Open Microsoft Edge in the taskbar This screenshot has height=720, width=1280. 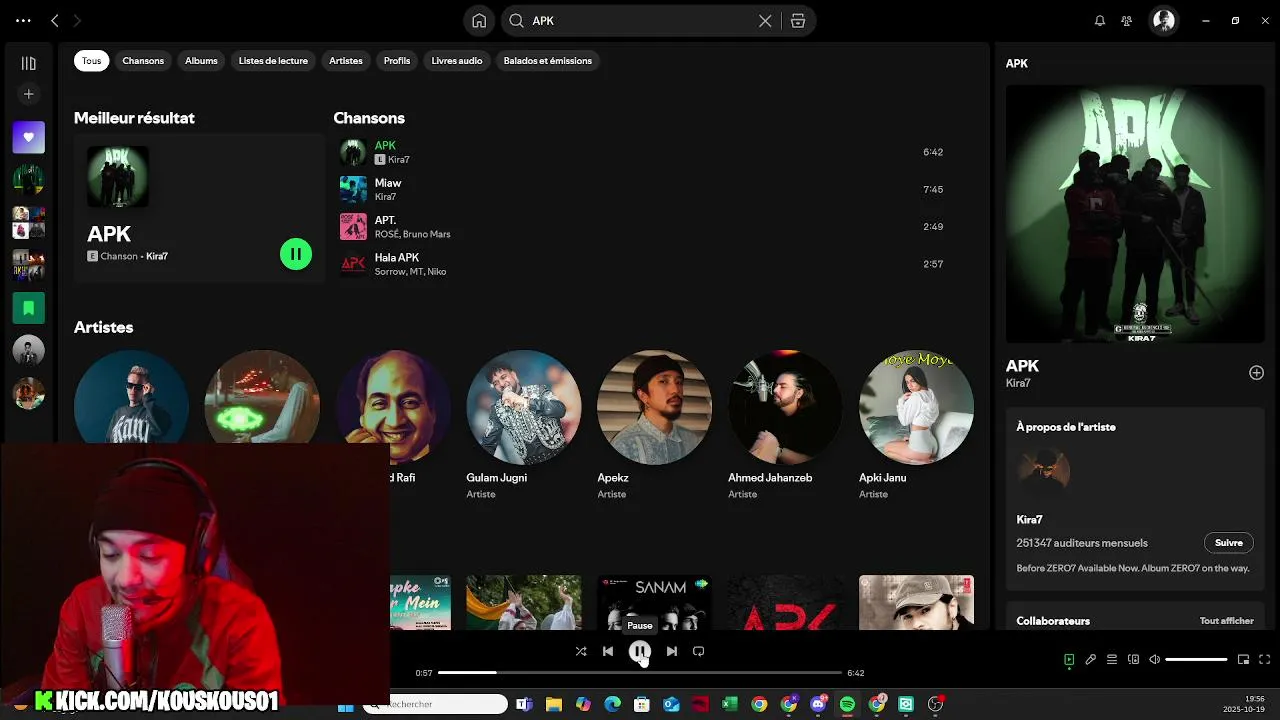[613, 705]
